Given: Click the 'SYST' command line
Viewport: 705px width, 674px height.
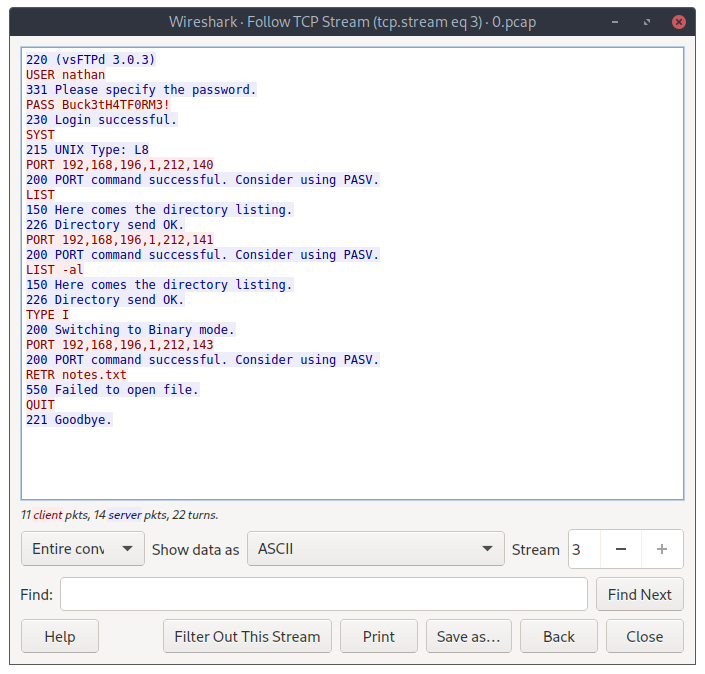Looking at the screenshot, I should pyautogui.click(x=40, y=135).
